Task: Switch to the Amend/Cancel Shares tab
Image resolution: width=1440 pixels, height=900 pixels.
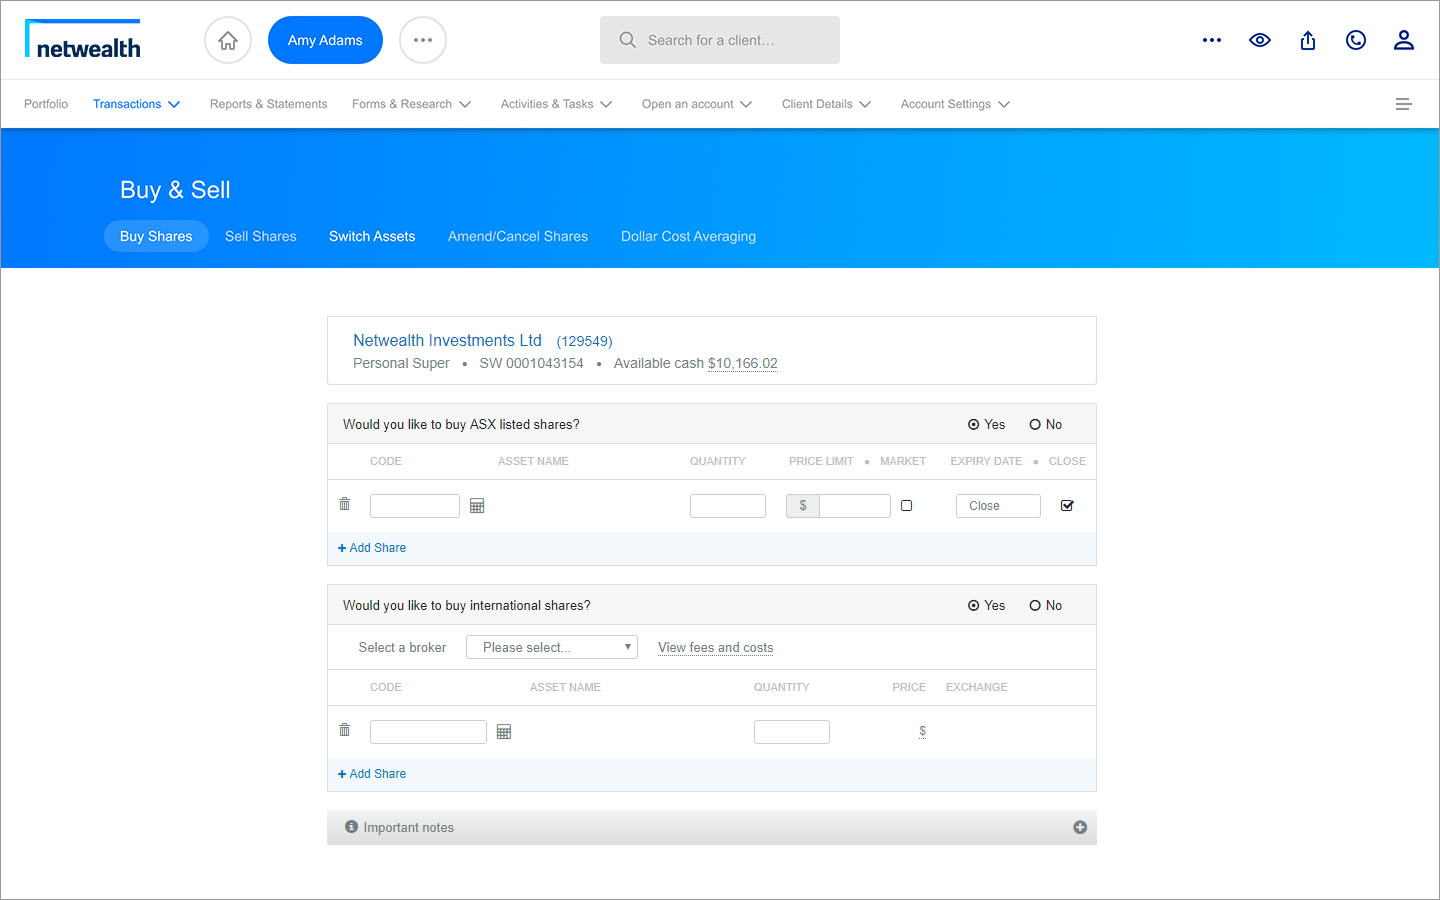Action: [518, 236]
